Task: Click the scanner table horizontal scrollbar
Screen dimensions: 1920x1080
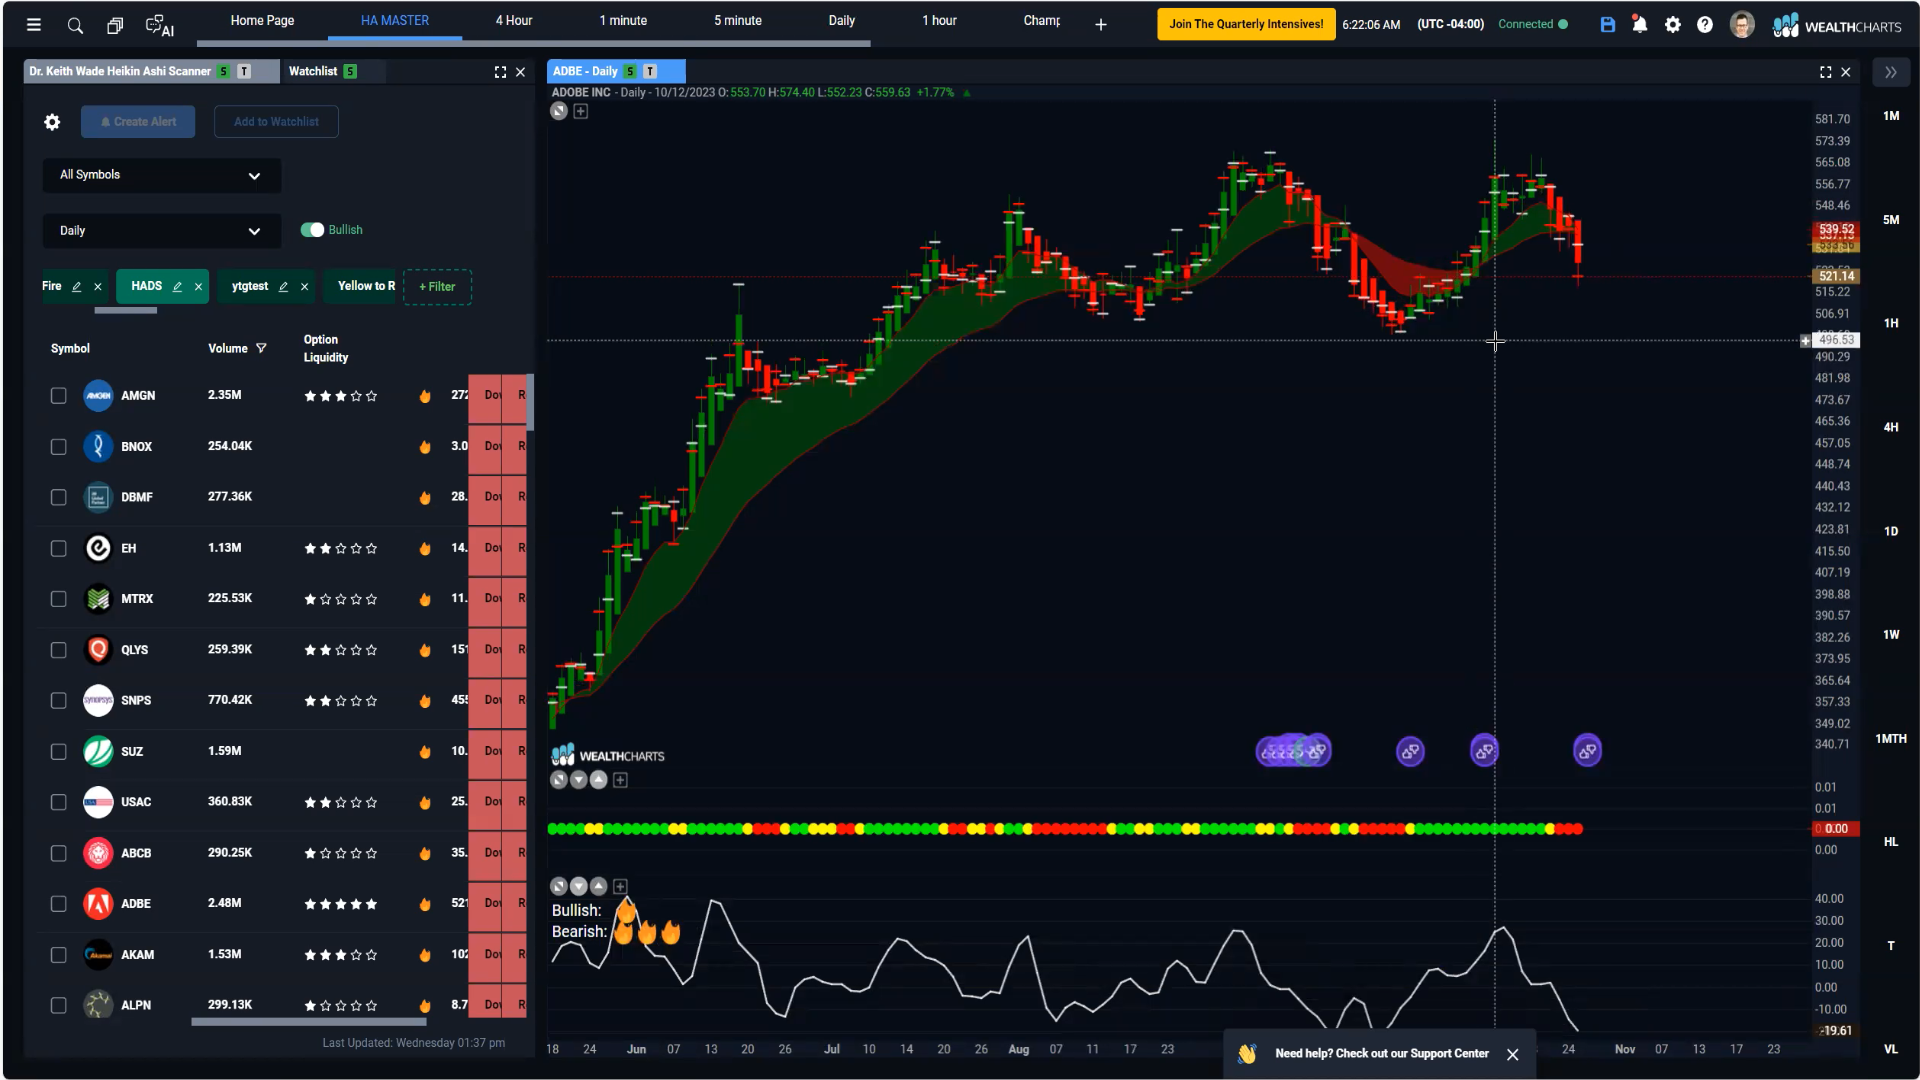Action: click(309, 1022)
